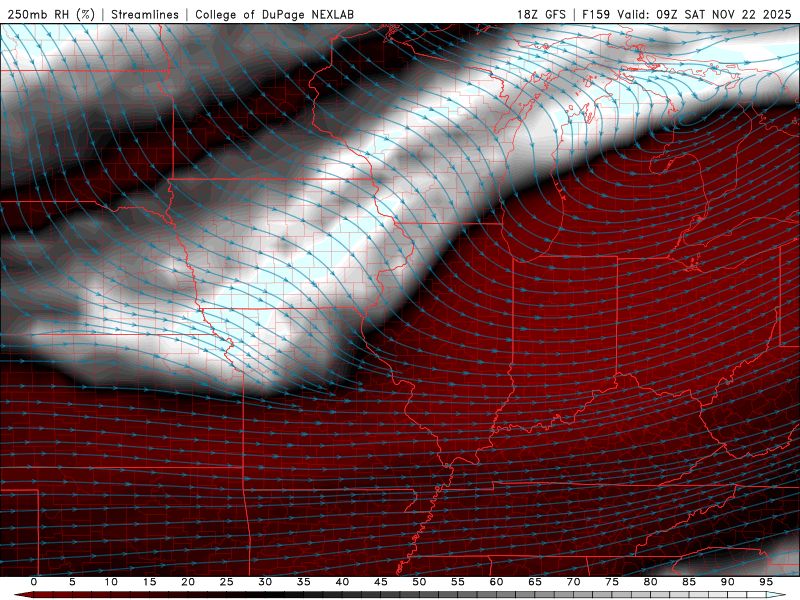Click the colorbar label "40"
The height and width of the screenshot is (600, 800).
click(342, 582)
